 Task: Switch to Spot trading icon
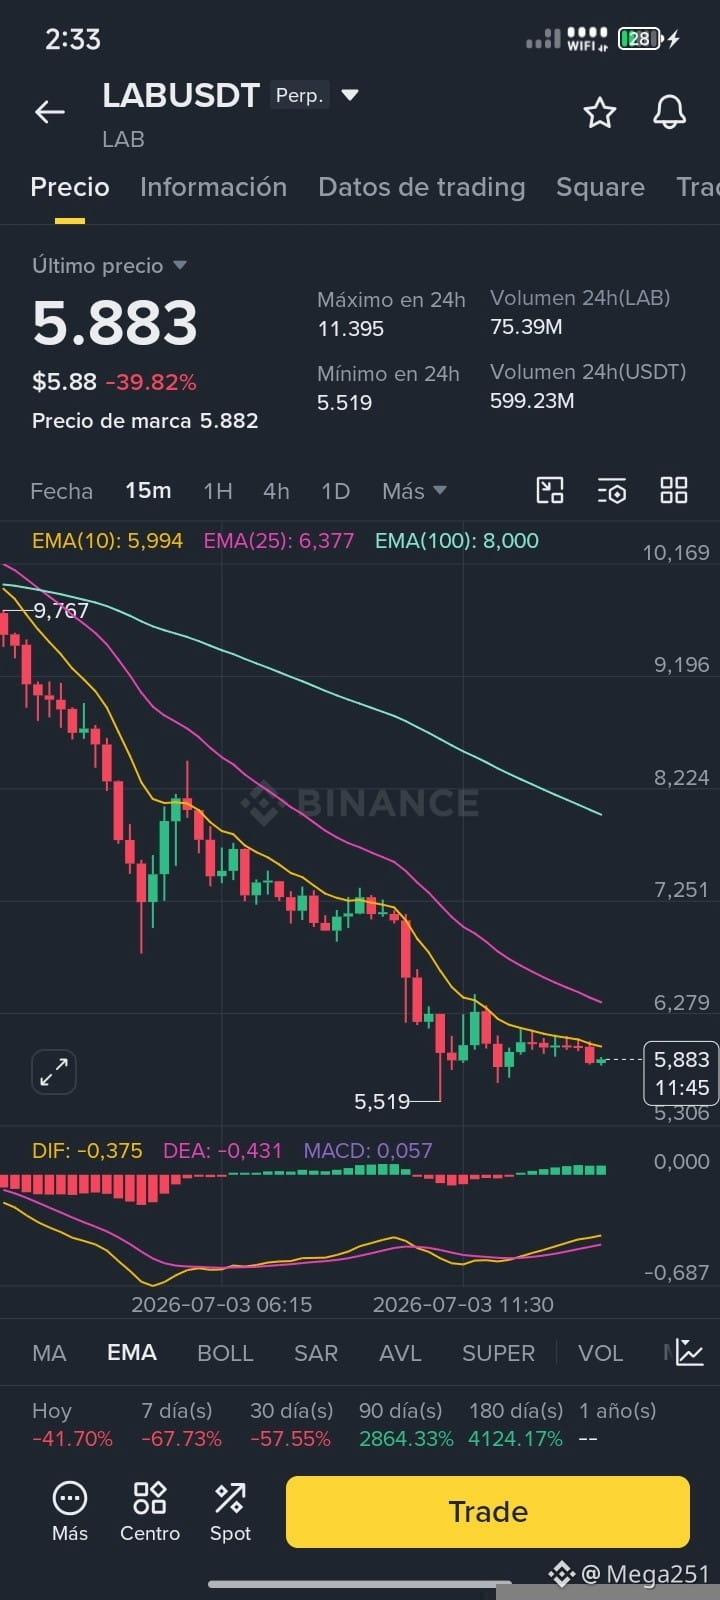[x=230, y=1511]
